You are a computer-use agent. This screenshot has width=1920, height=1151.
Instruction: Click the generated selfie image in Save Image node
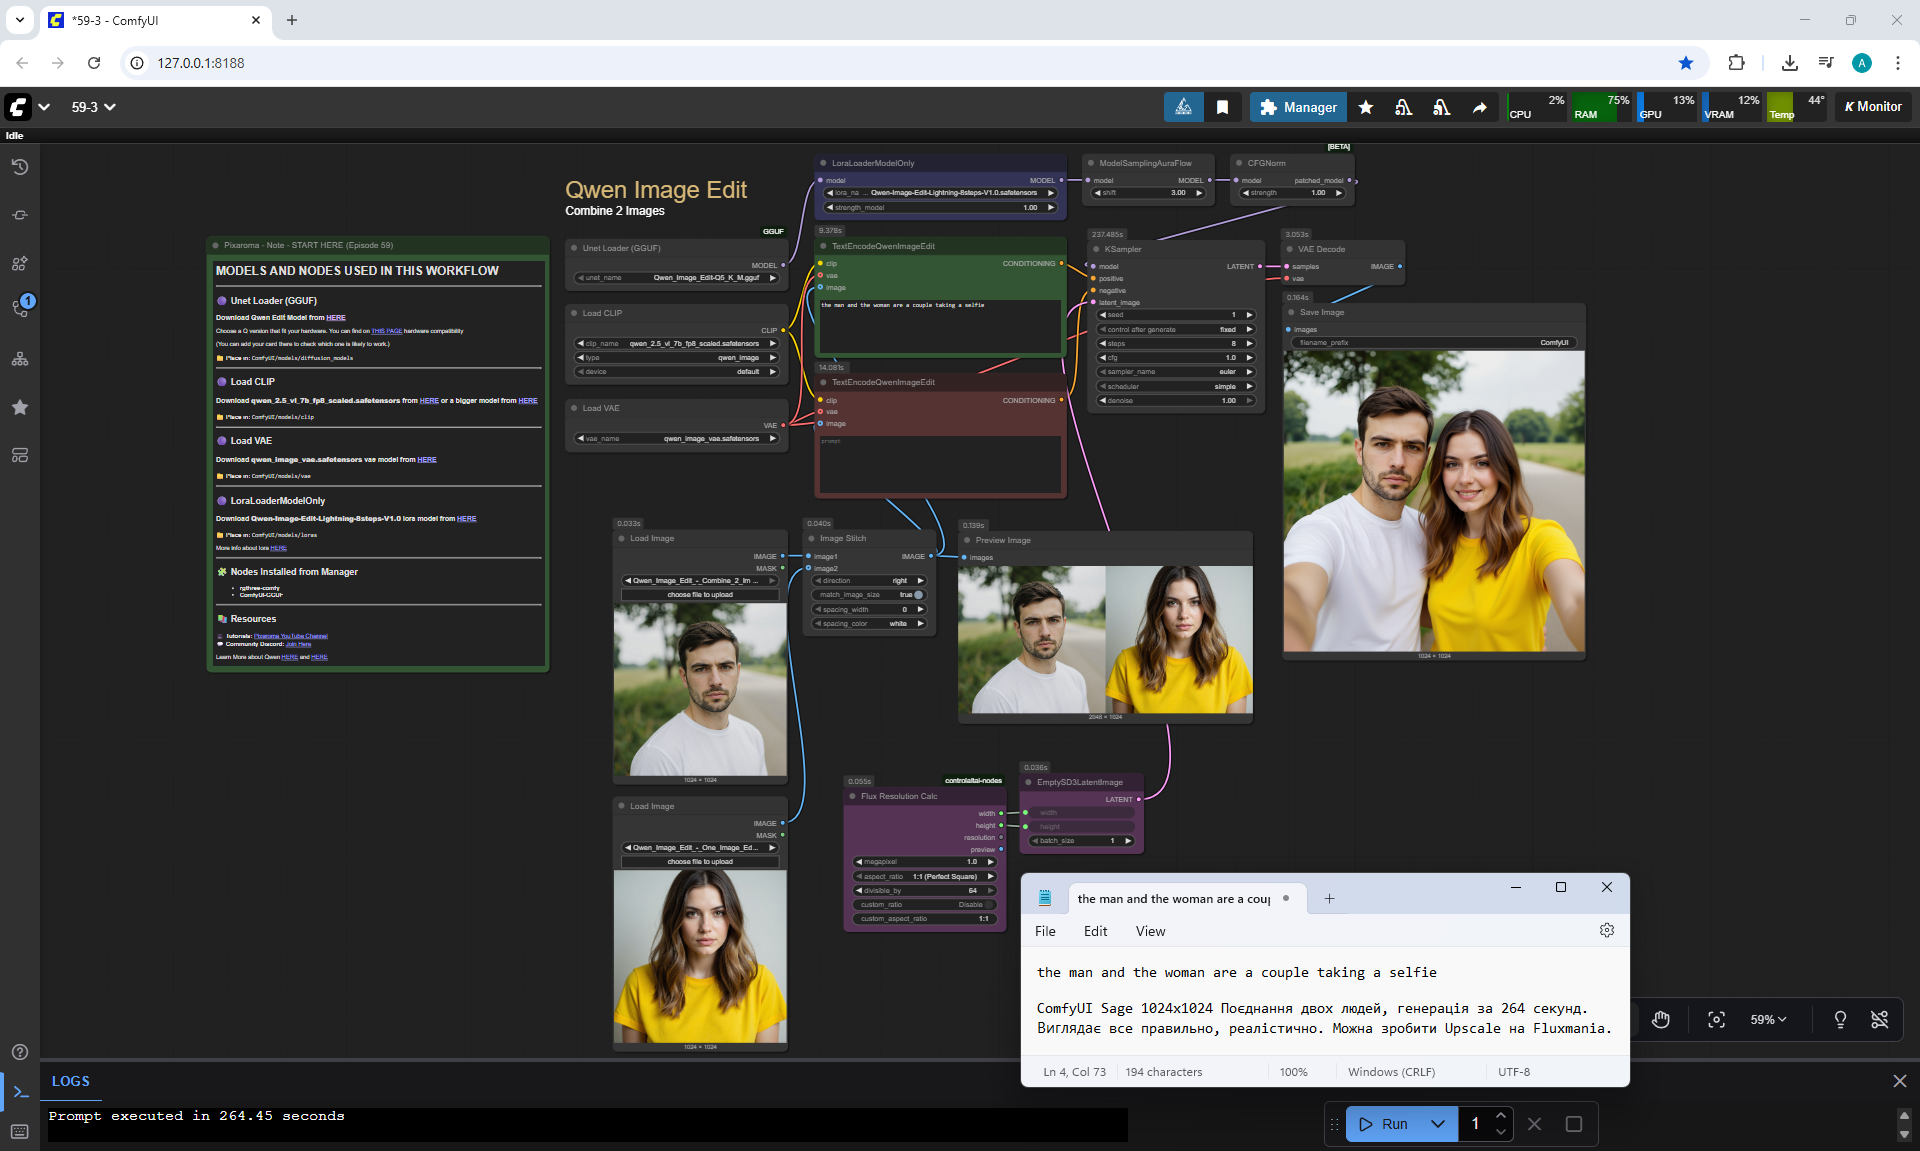pyautogui.click(x=1433, y=500)
